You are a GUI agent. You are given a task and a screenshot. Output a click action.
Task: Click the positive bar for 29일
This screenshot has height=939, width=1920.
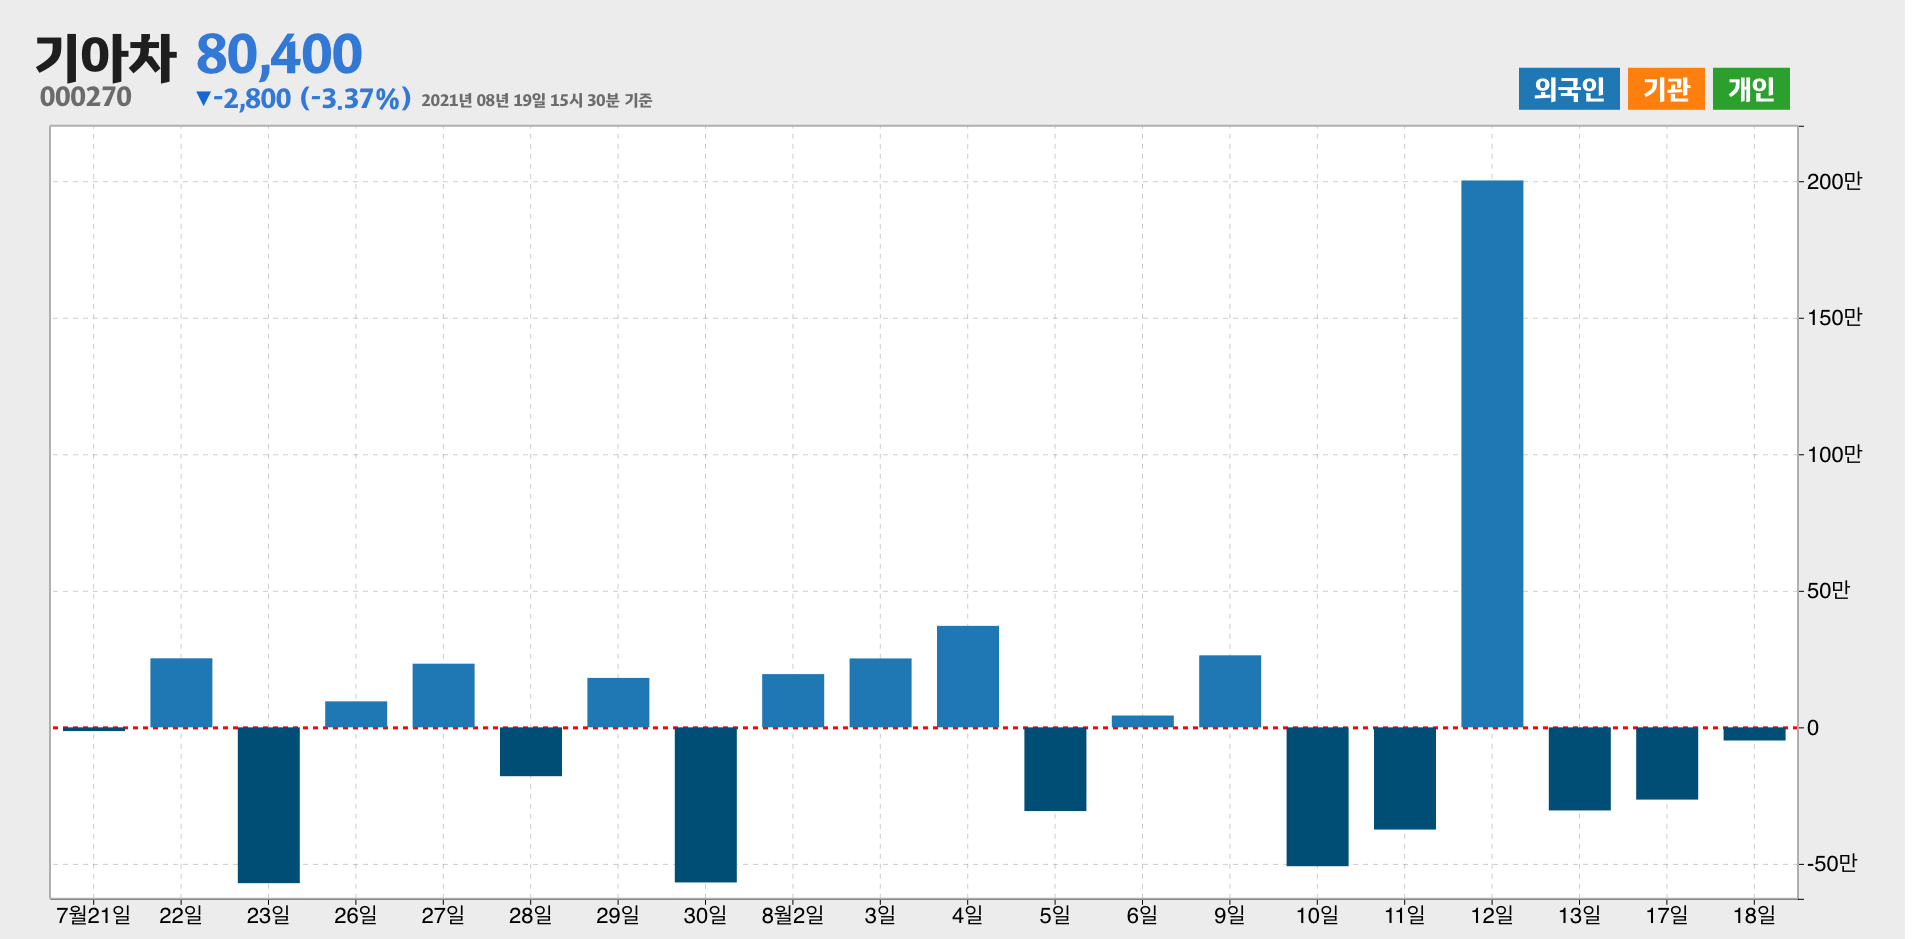click(x=618, y=703)
